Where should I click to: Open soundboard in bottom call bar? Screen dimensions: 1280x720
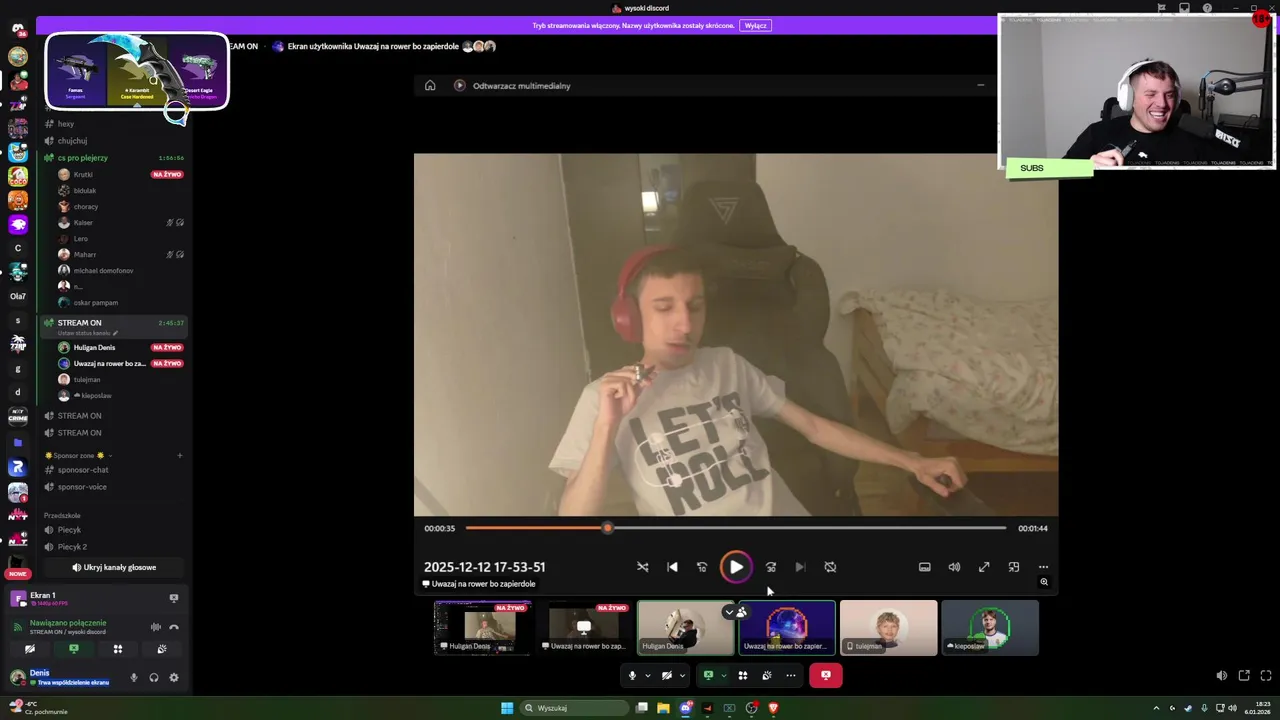coord(767,675)
